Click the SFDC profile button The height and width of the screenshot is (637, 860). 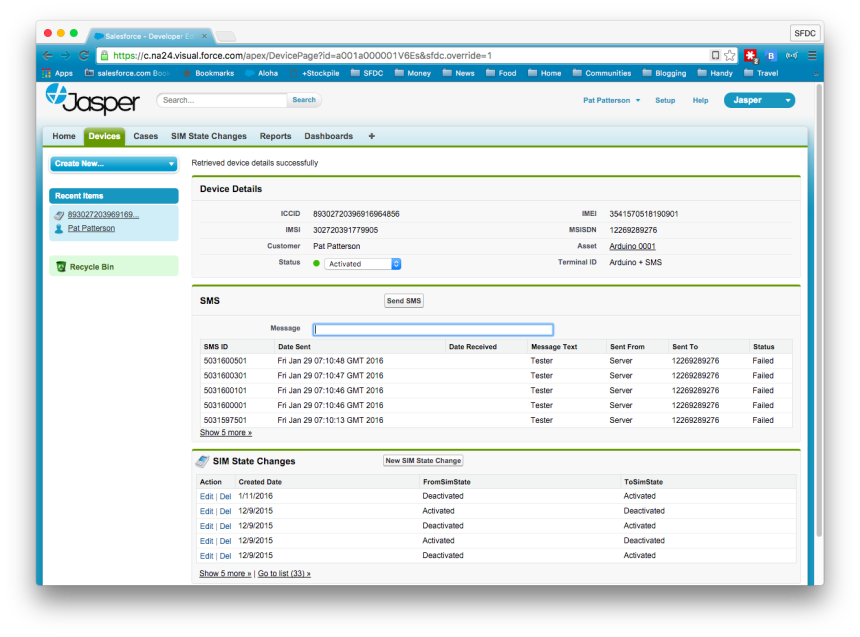click(805, 33)
